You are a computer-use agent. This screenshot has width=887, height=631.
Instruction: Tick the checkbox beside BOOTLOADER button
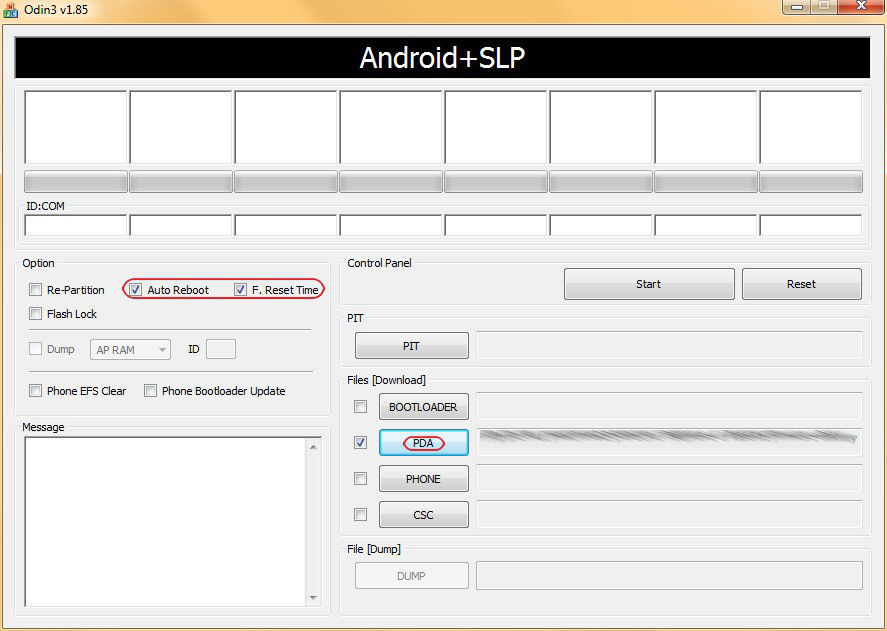360,407
